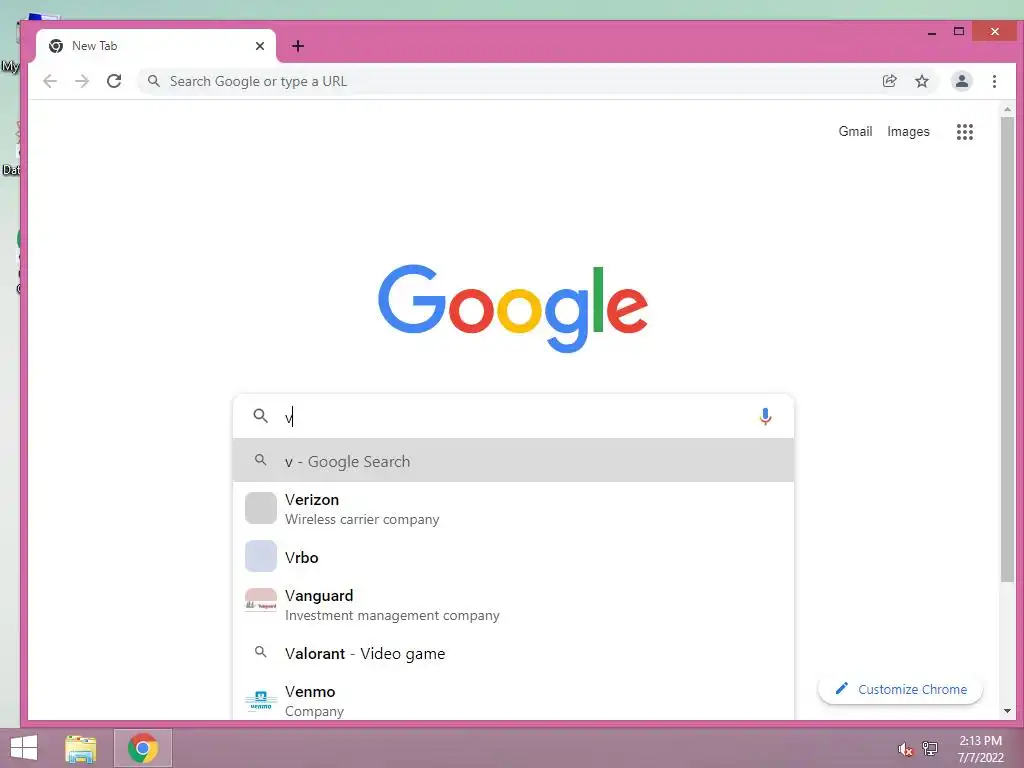
Task: Maximize the Chrome window
Action: click(959, 31)
